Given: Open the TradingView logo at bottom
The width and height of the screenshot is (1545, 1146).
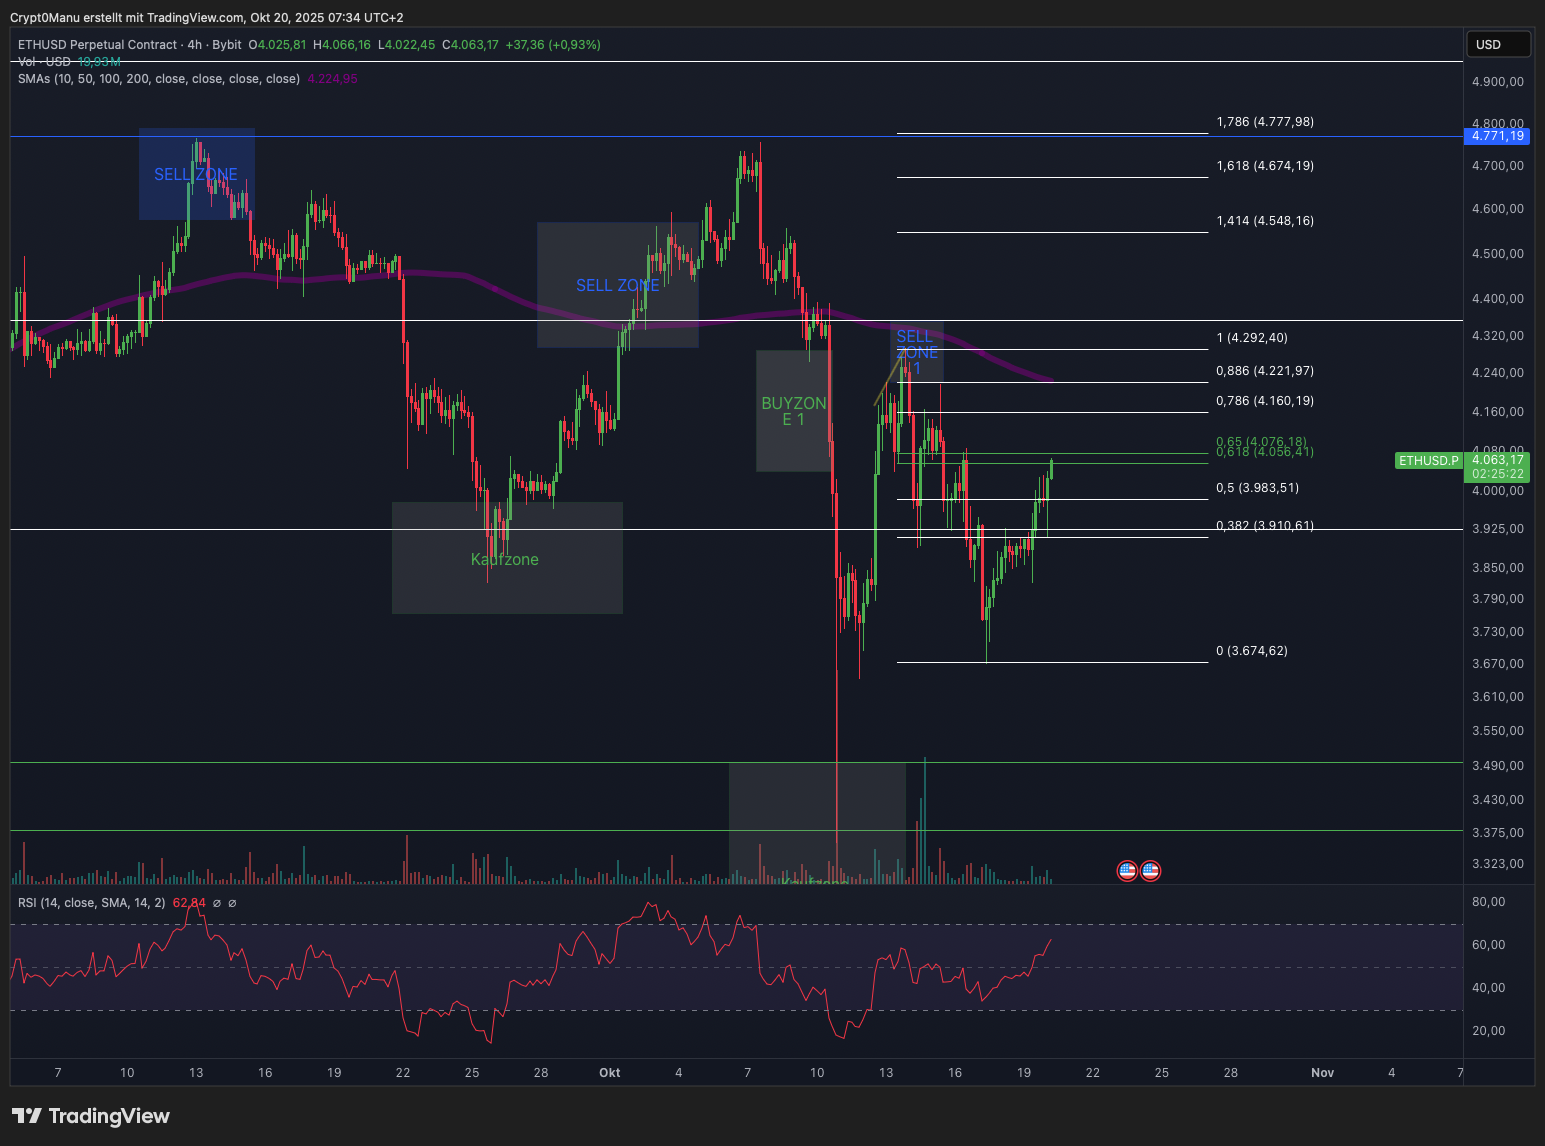Looking at the screenshot, I should pyautogui.click(x=91, y=1116).
